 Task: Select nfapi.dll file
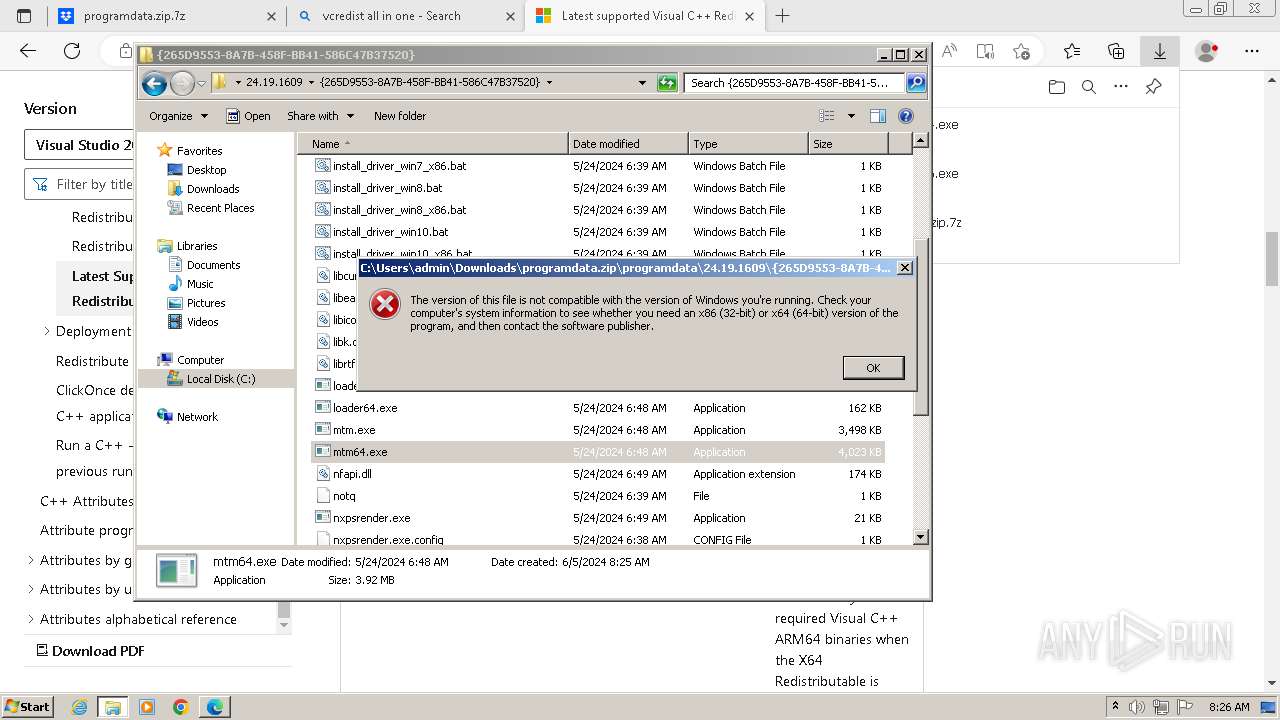click(x=352, y=474)
